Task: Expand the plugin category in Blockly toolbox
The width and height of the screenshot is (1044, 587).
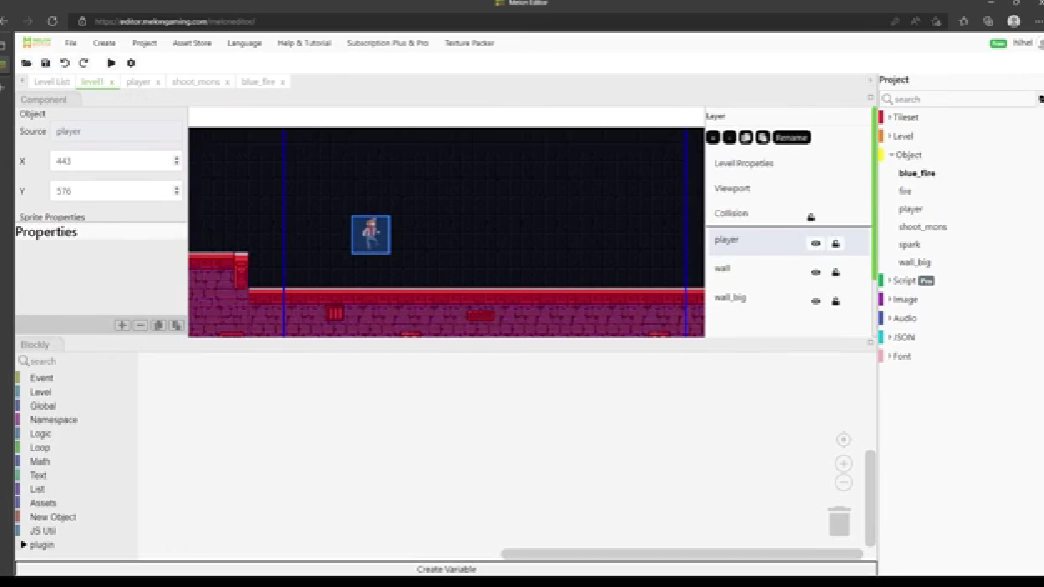Action: click(24, 545)
